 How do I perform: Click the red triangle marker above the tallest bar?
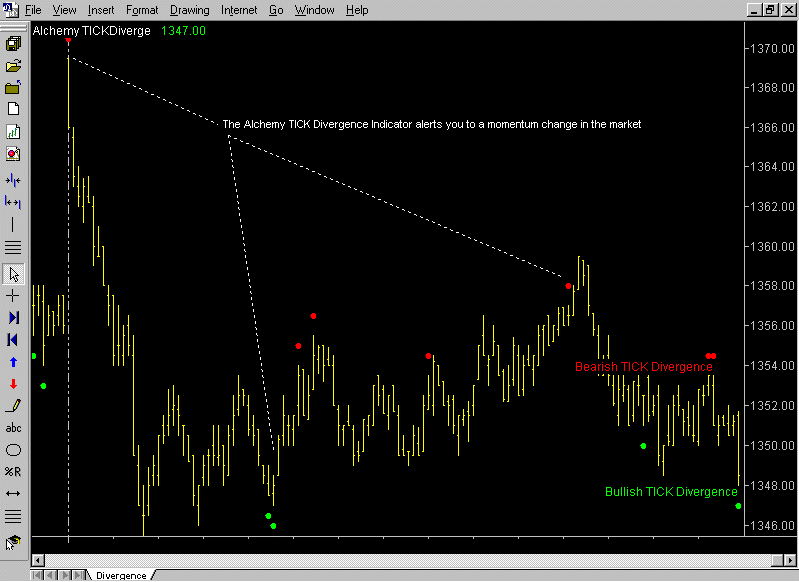tap(68, 40)
